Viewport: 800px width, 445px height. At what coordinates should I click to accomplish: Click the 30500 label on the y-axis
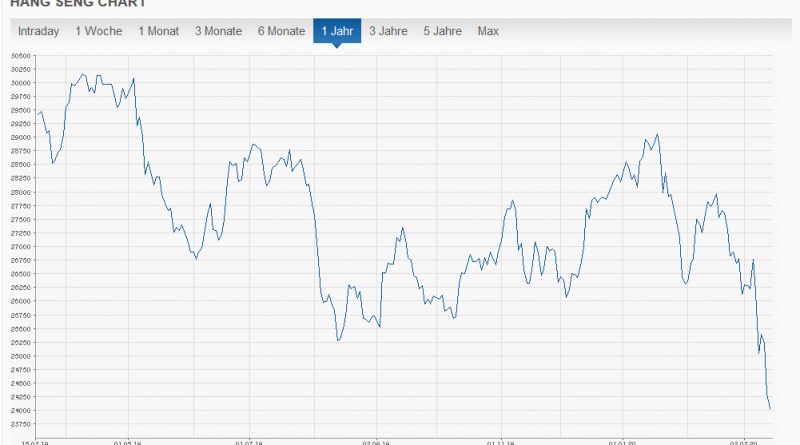[22, 56]
